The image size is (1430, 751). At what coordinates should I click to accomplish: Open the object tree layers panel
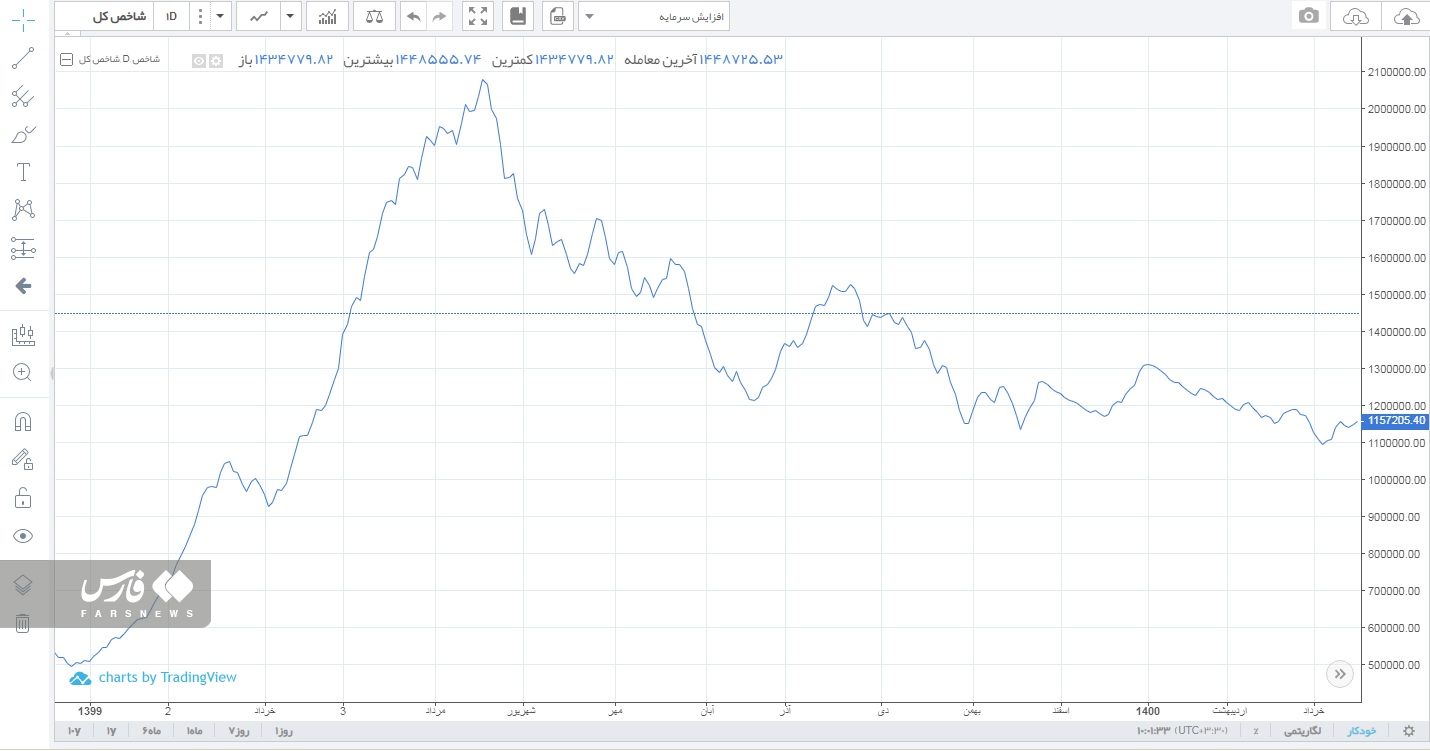[23, 585]
